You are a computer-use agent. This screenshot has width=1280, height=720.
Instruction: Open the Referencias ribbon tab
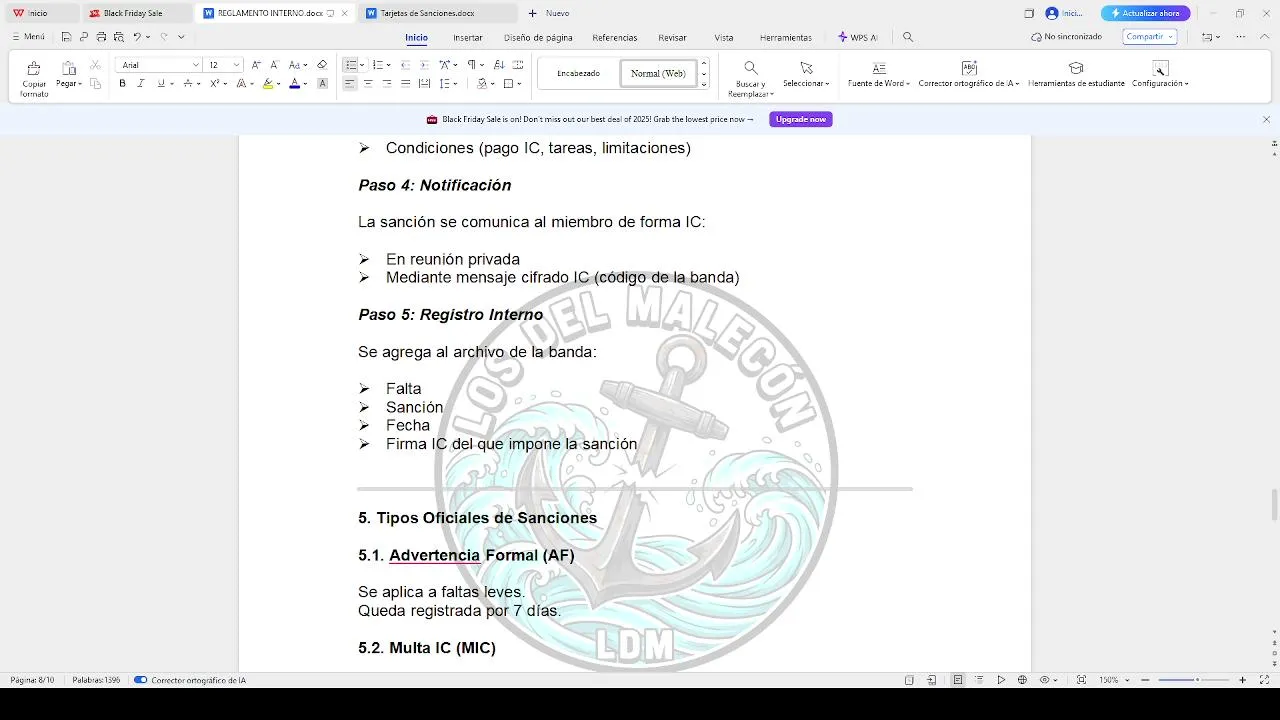(614, 37)
